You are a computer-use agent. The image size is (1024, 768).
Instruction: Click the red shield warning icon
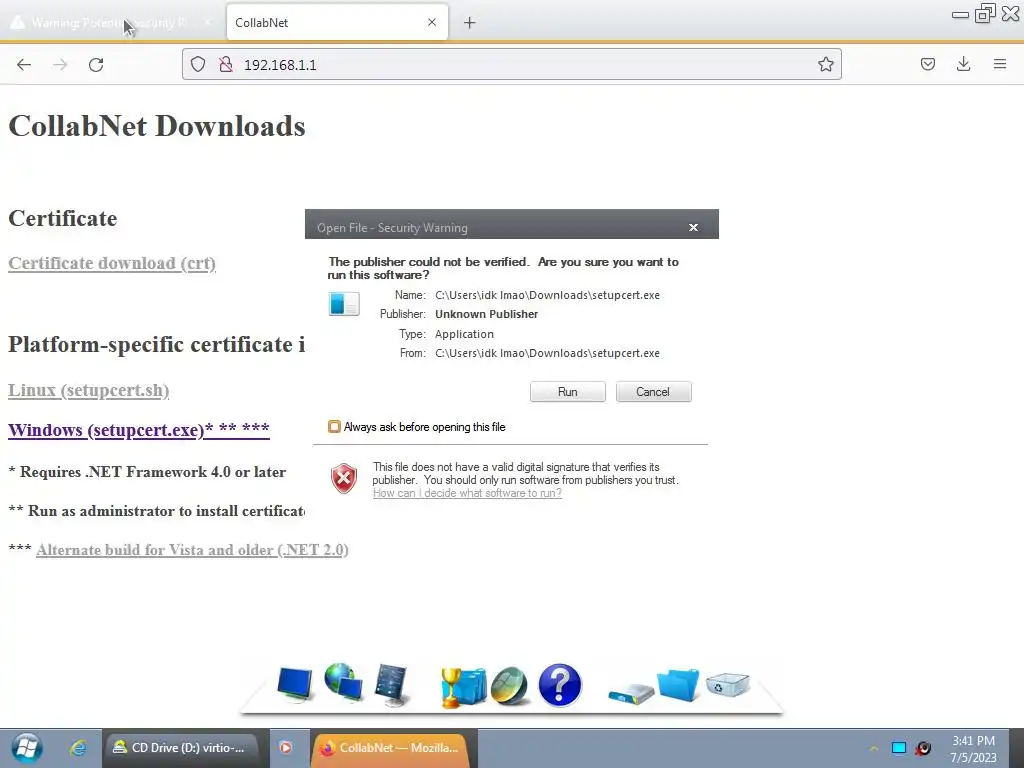coord(344,479)
